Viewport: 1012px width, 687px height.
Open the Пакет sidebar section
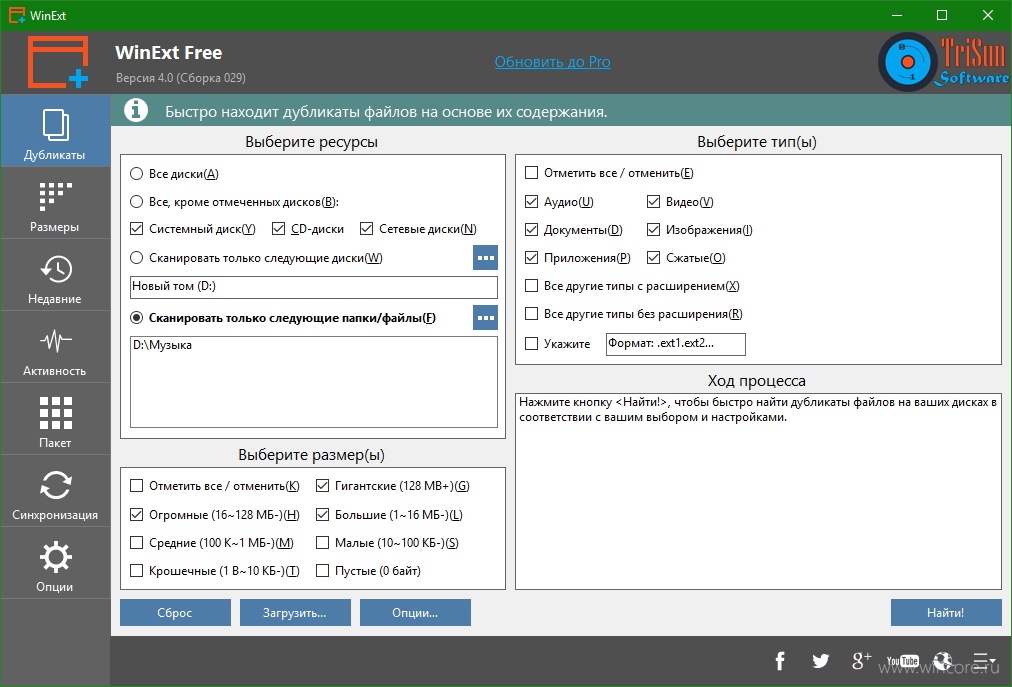tap(55, 420)
